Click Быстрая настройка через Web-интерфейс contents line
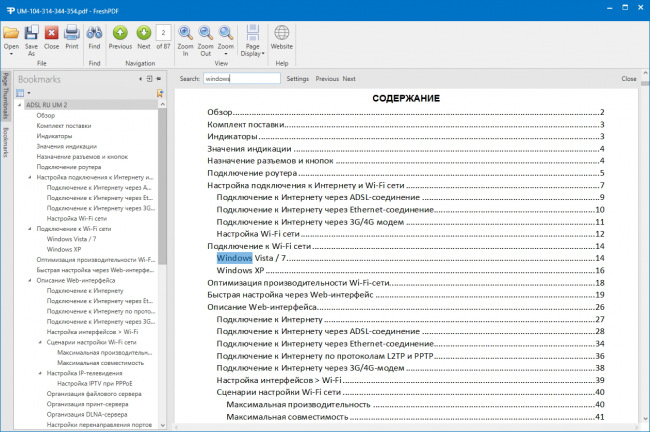650x432 pixels. click(290, 295)
